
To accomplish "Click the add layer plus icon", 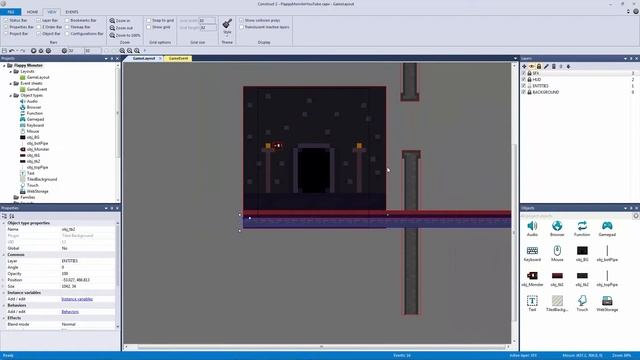I will coord(524,66).
